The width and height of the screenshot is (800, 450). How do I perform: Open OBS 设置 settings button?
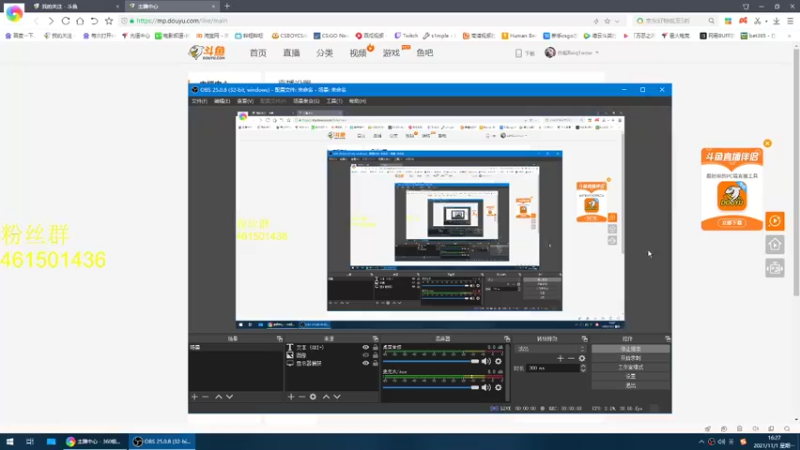pos(631,377)
